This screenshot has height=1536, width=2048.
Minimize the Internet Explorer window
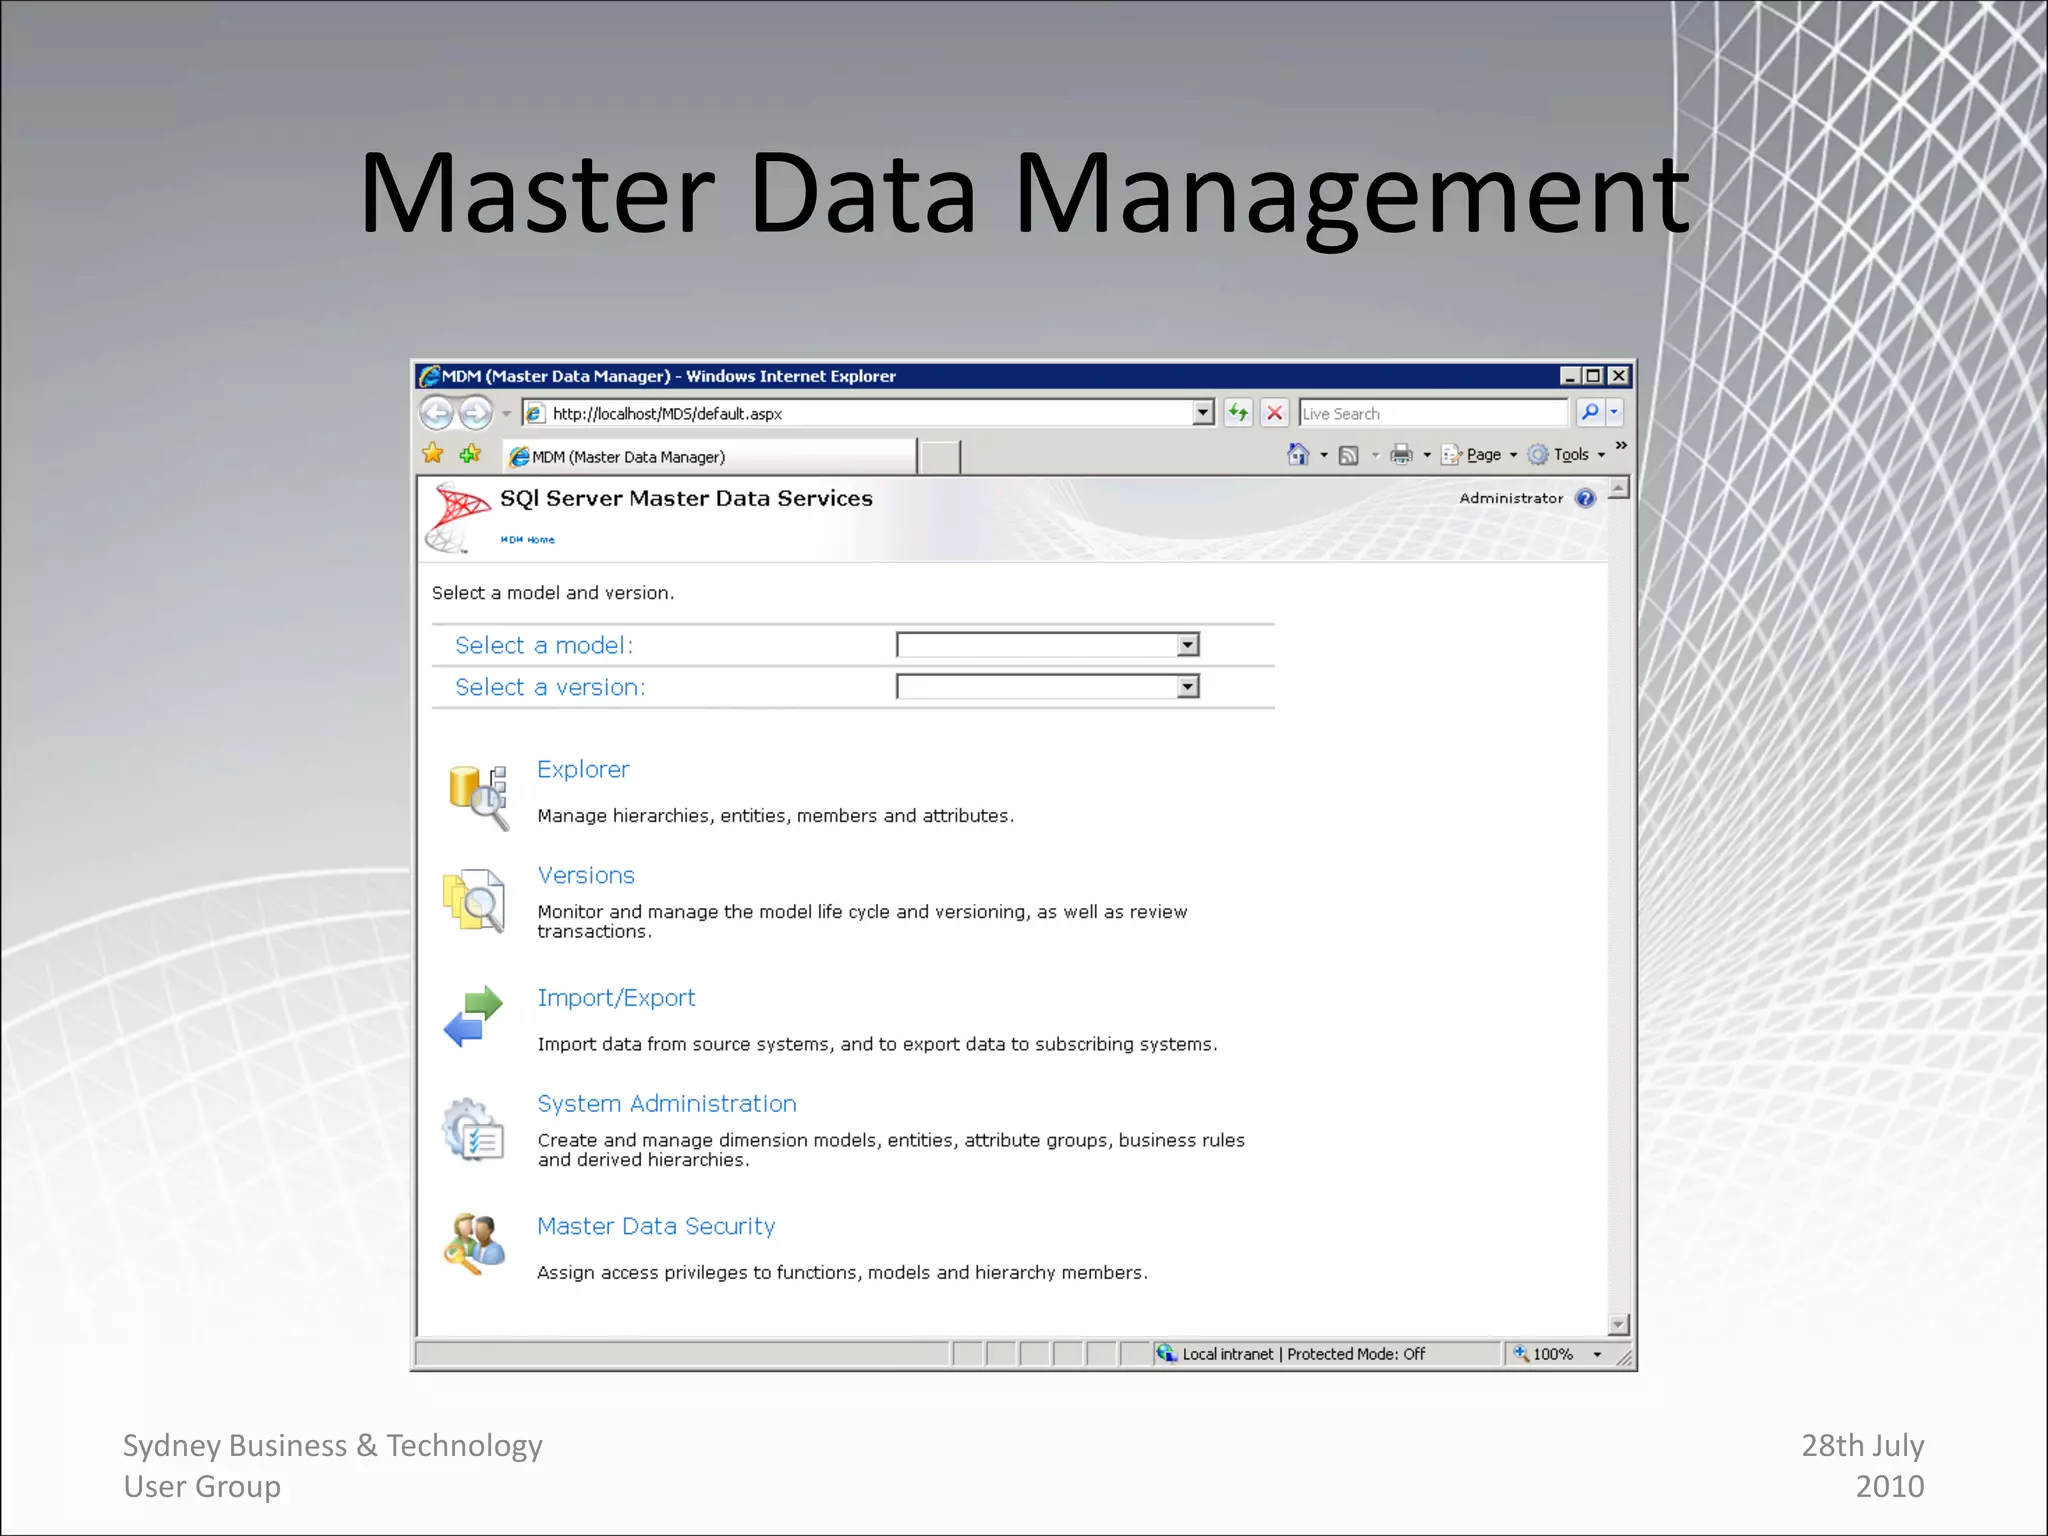(x=1569, y=376)
